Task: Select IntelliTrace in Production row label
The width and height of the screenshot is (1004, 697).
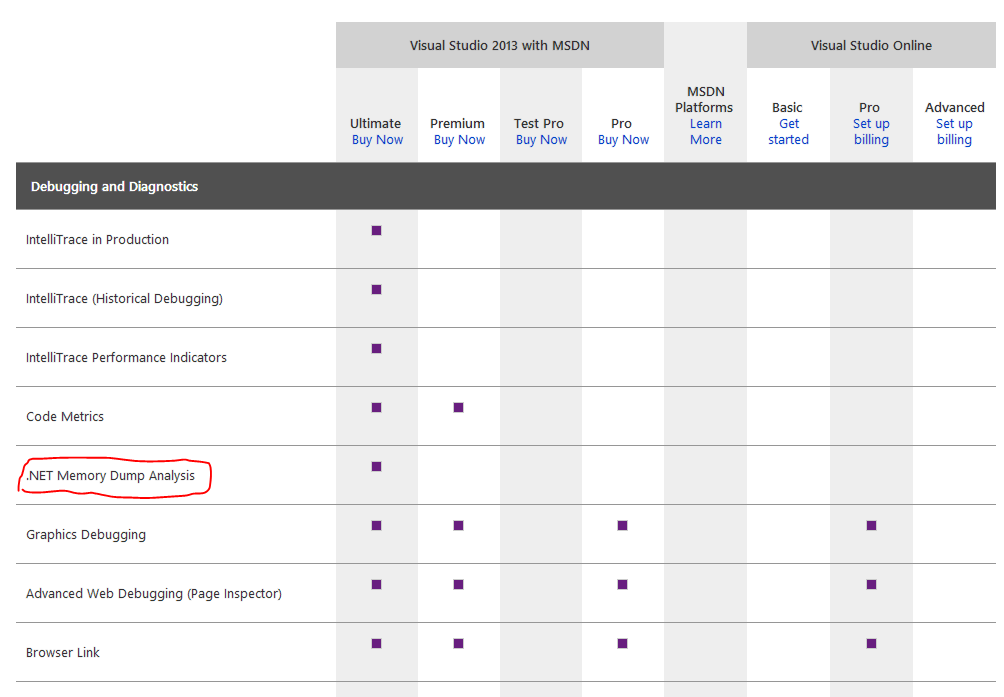Action: pos(97,239)
